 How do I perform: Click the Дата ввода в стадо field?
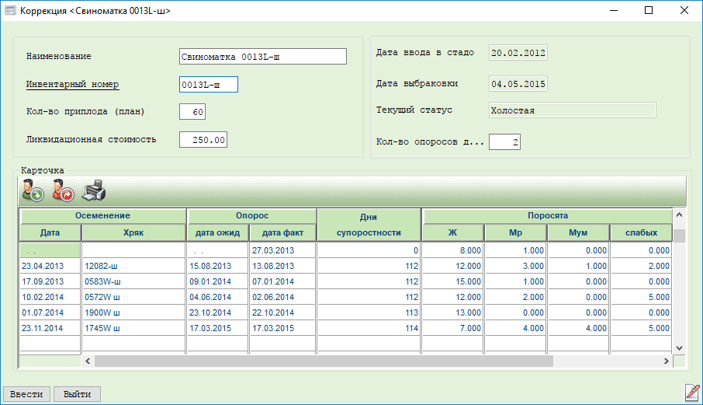pyautogui.click(x=517, y=52)
